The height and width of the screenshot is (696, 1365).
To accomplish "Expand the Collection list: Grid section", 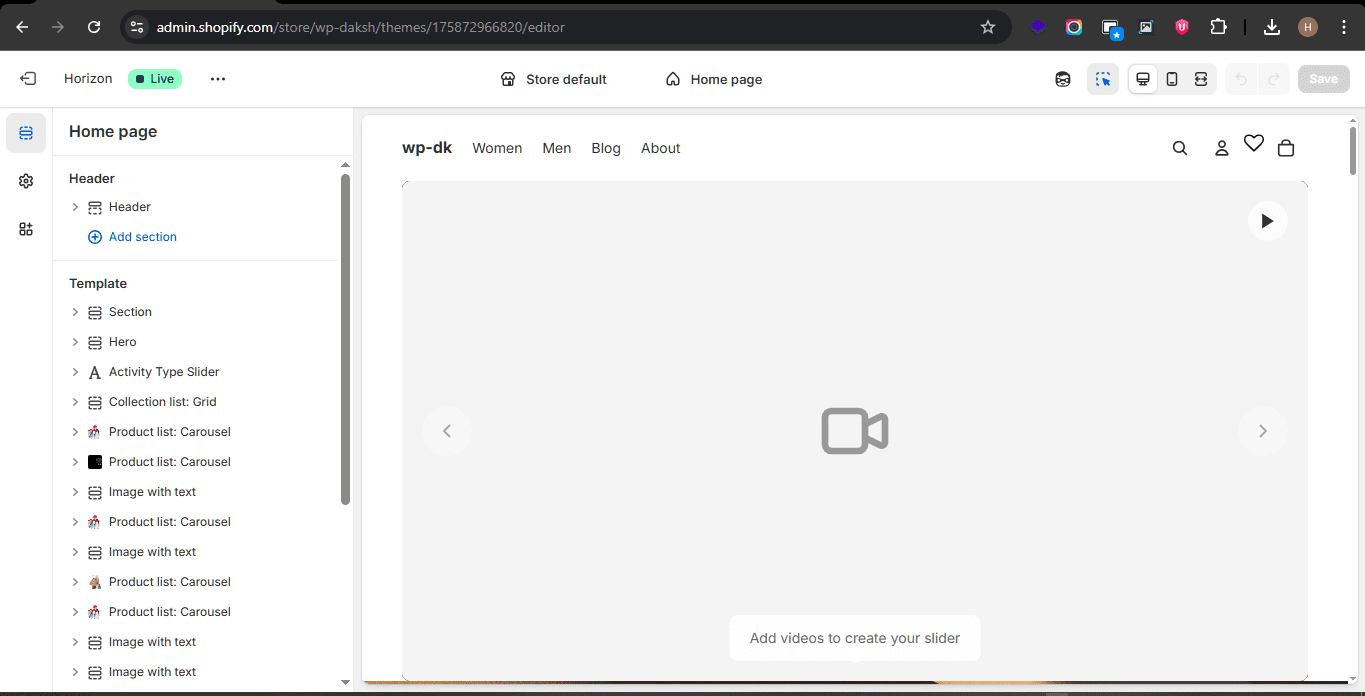I will pos(75,401).
